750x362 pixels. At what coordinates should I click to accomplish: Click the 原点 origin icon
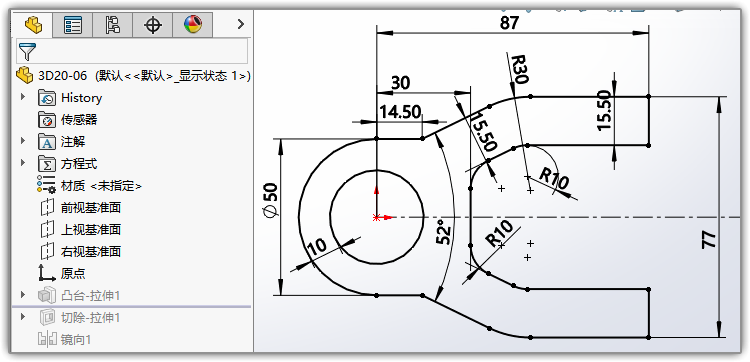tap(46, 273)
